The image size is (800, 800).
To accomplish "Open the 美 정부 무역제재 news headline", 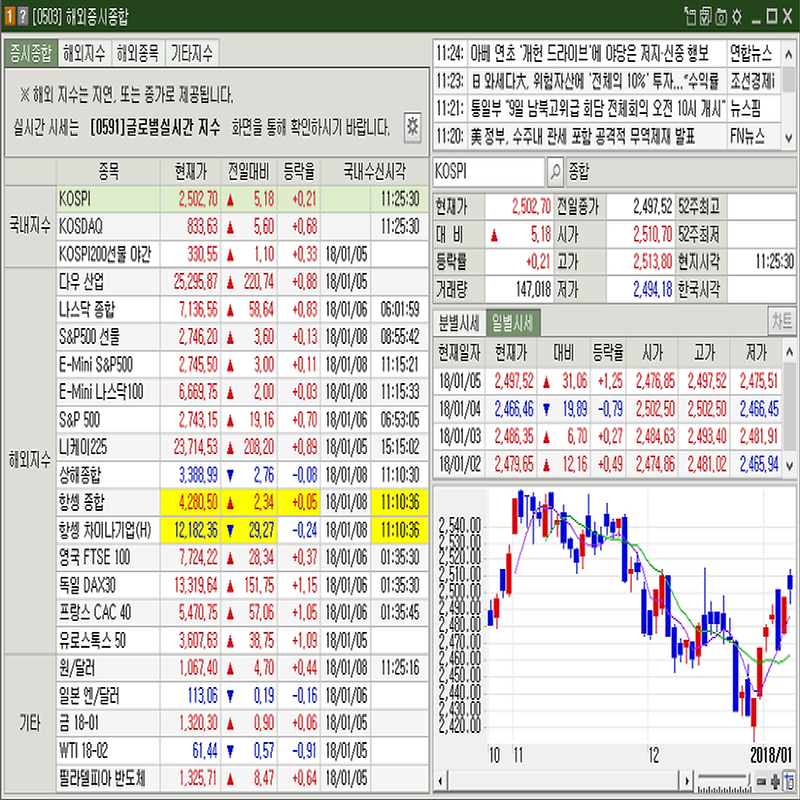I will [x=583, y=136].
